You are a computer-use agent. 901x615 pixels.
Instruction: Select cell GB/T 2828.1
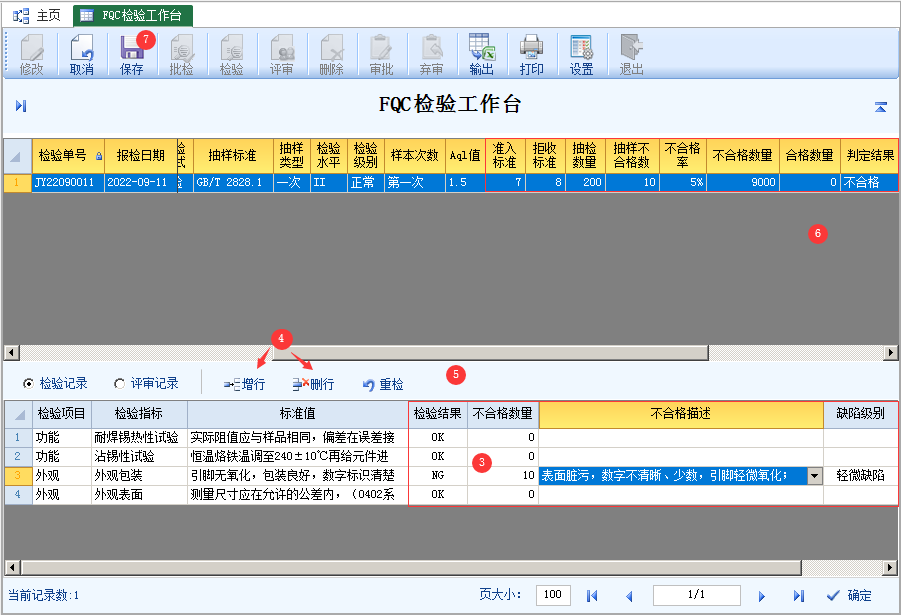click(233, 183)
